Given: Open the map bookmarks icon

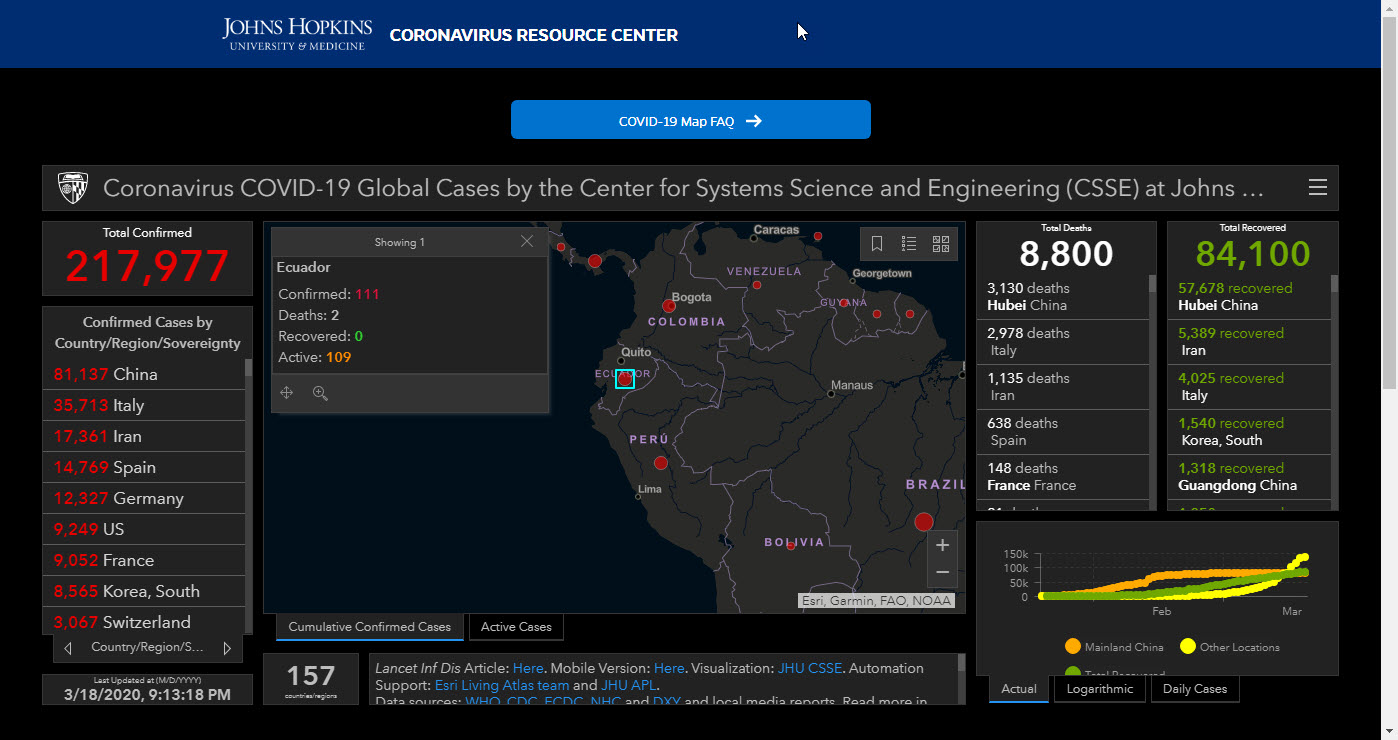Looking at the screenshot, I should point(877,243).
